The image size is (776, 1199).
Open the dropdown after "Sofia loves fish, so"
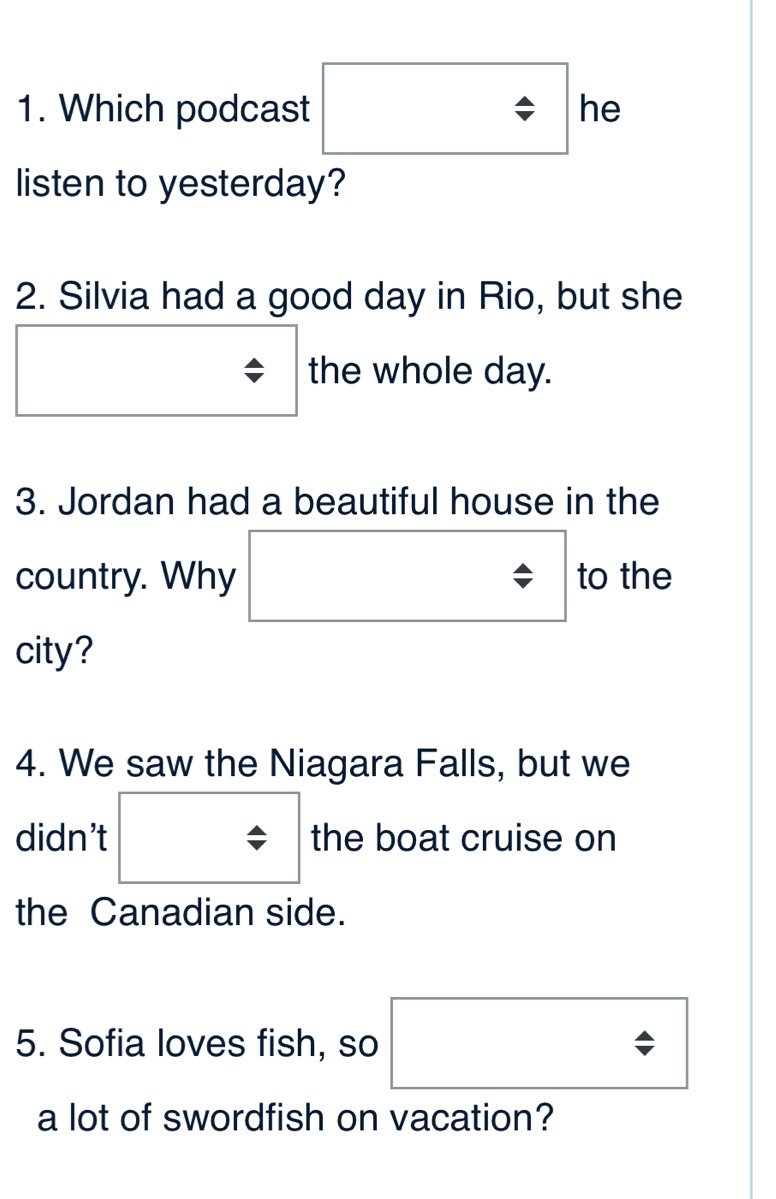[539, 1043]
